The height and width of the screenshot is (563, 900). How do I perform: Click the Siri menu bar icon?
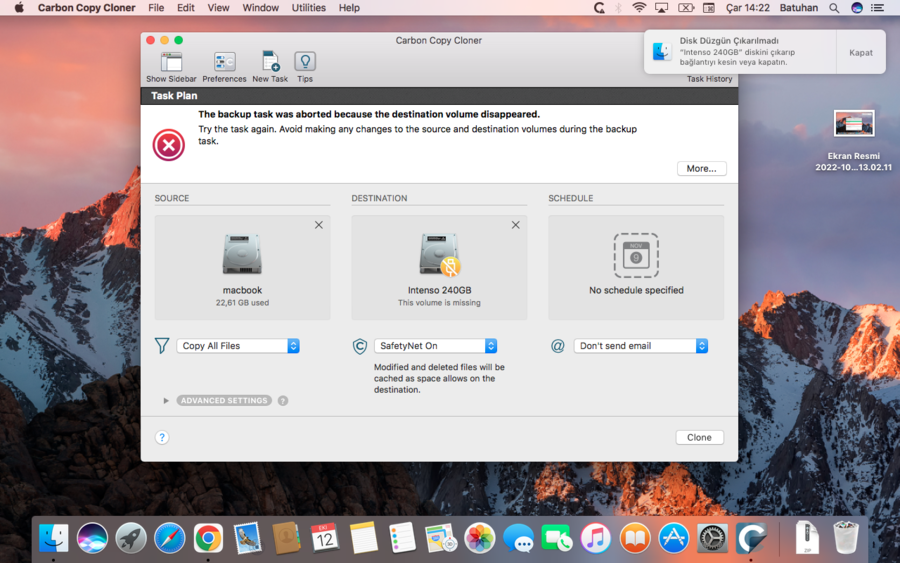click(856, 7)
